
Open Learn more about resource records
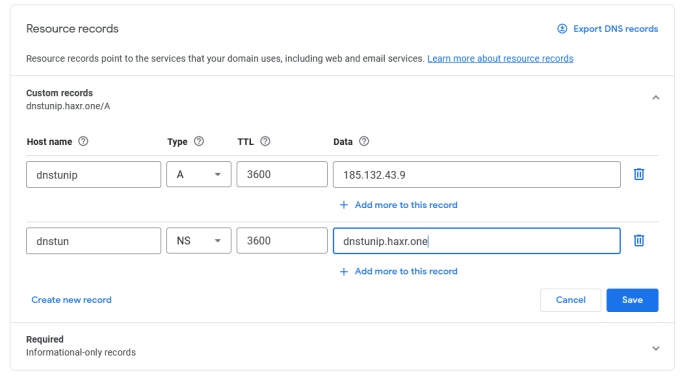500,59
